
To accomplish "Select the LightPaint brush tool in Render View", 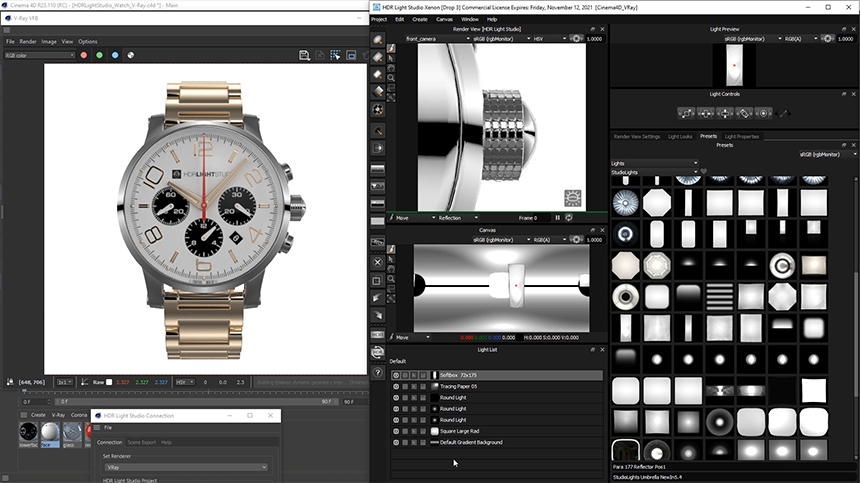I will (391, 48).
